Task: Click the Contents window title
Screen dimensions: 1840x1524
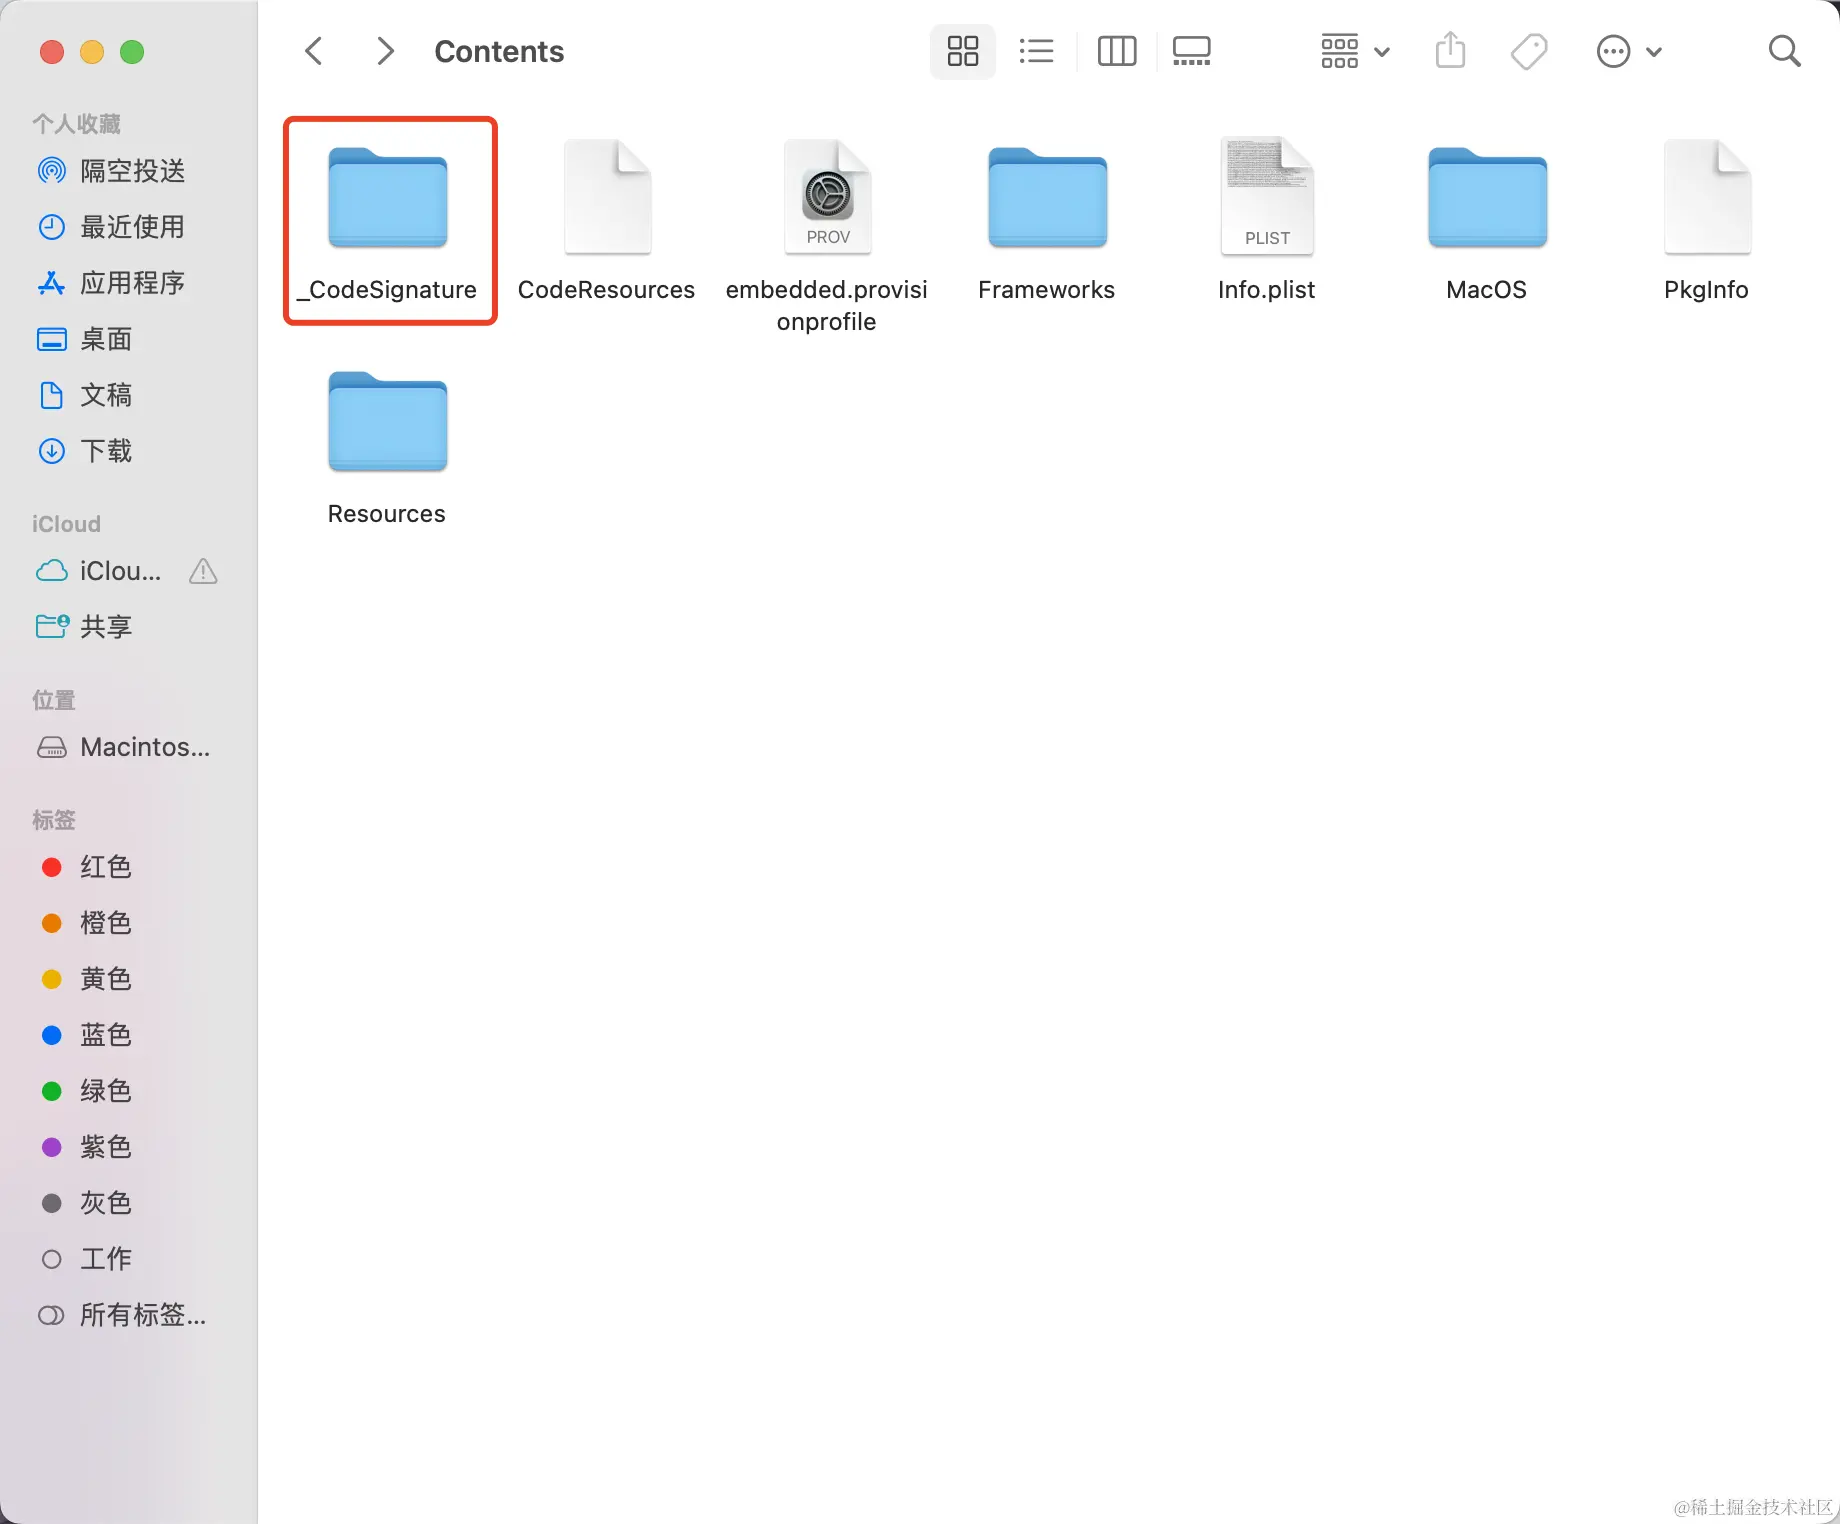Action: point(499,51)
